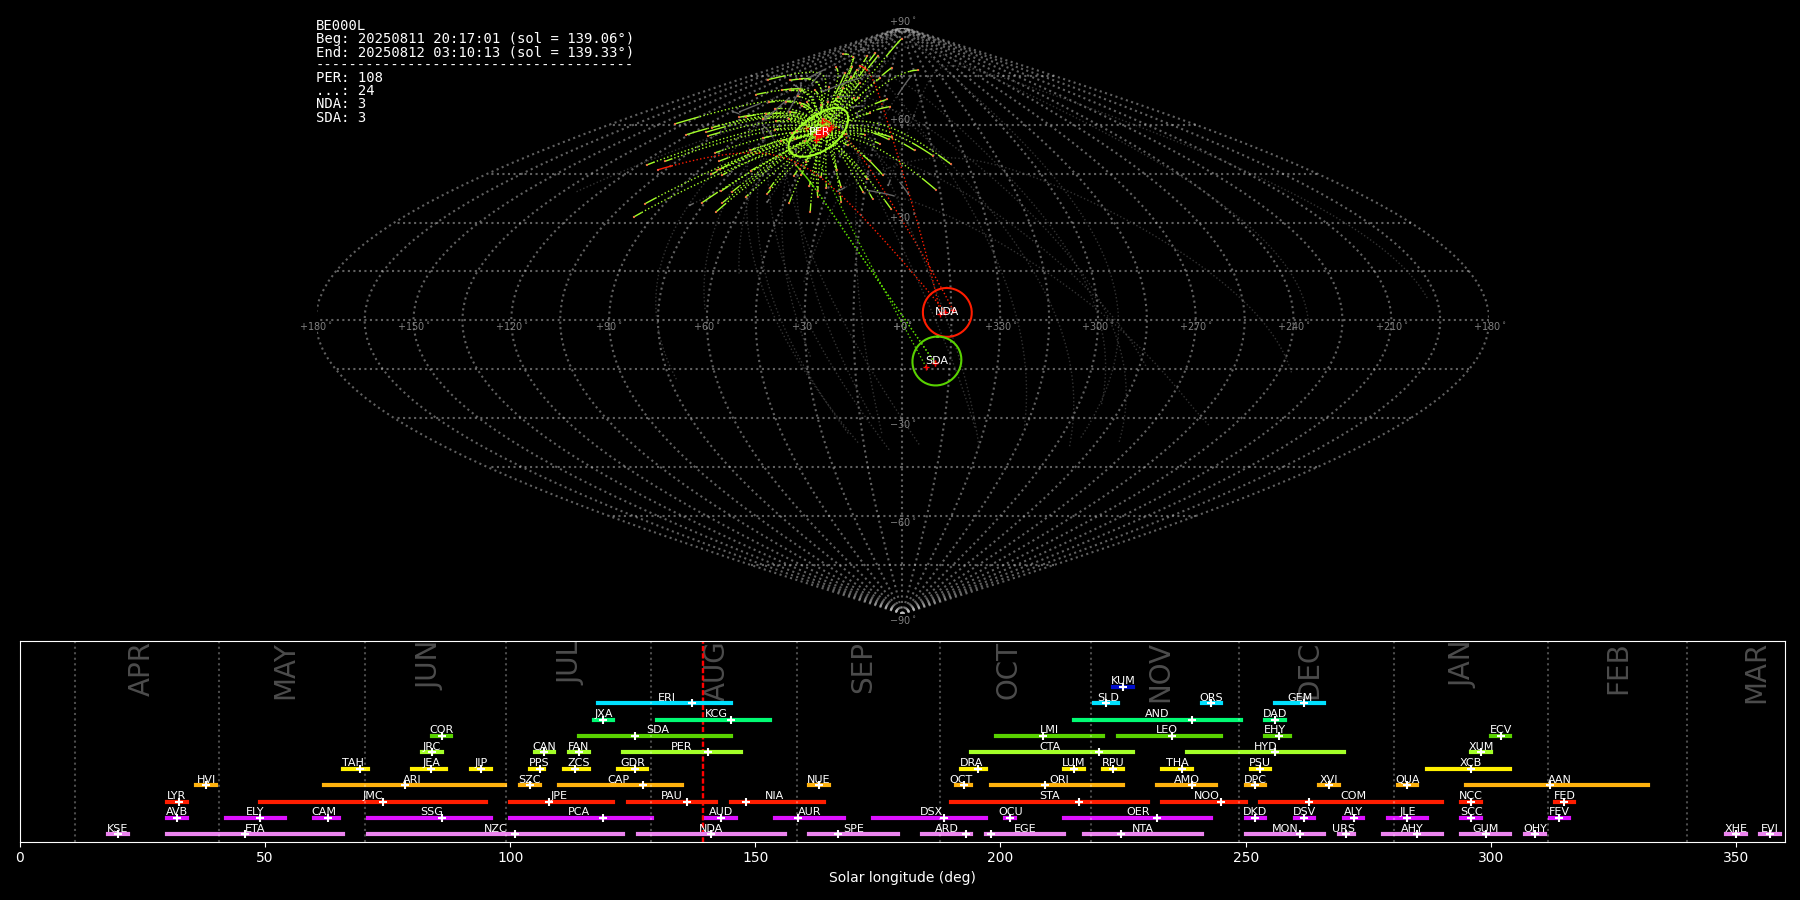Click the +90 declination label atop the sky map
Screen dimensions: 1800x900
[901, 22]
